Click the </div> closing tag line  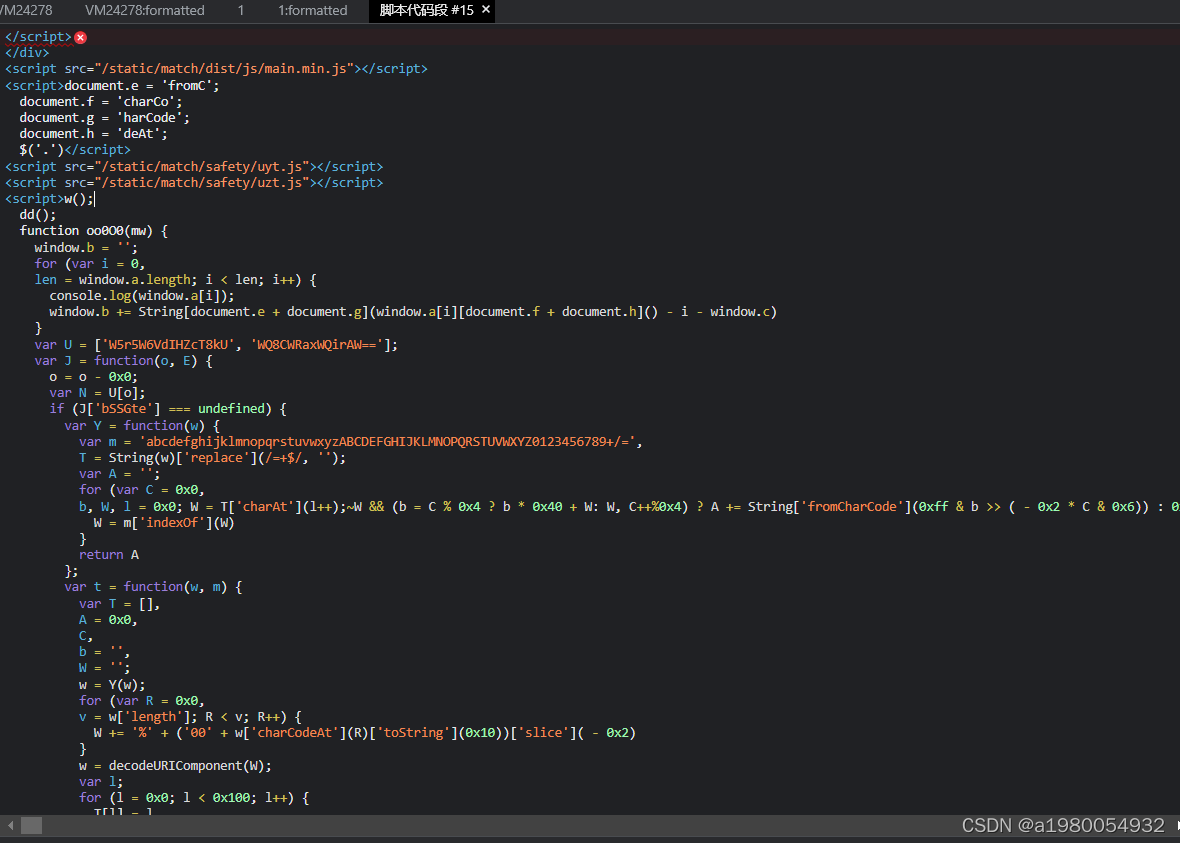pos(27,53)
